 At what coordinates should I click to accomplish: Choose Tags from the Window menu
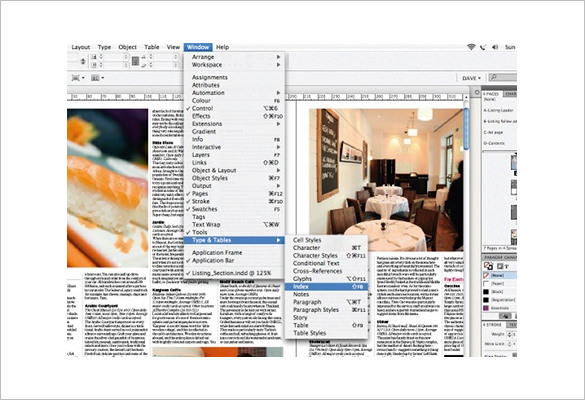coord(234,217)
